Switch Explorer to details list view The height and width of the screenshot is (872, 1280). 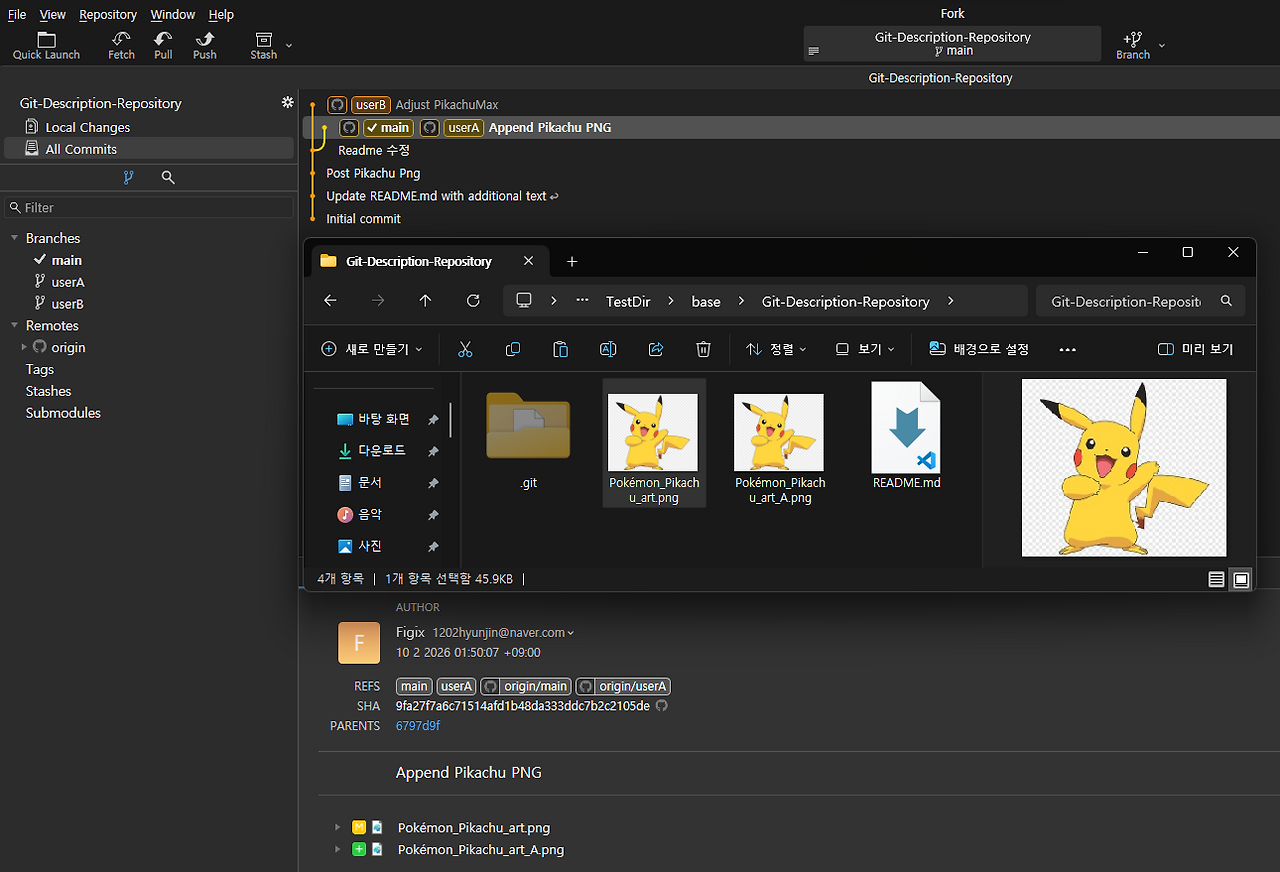(x=1216, y=580)
